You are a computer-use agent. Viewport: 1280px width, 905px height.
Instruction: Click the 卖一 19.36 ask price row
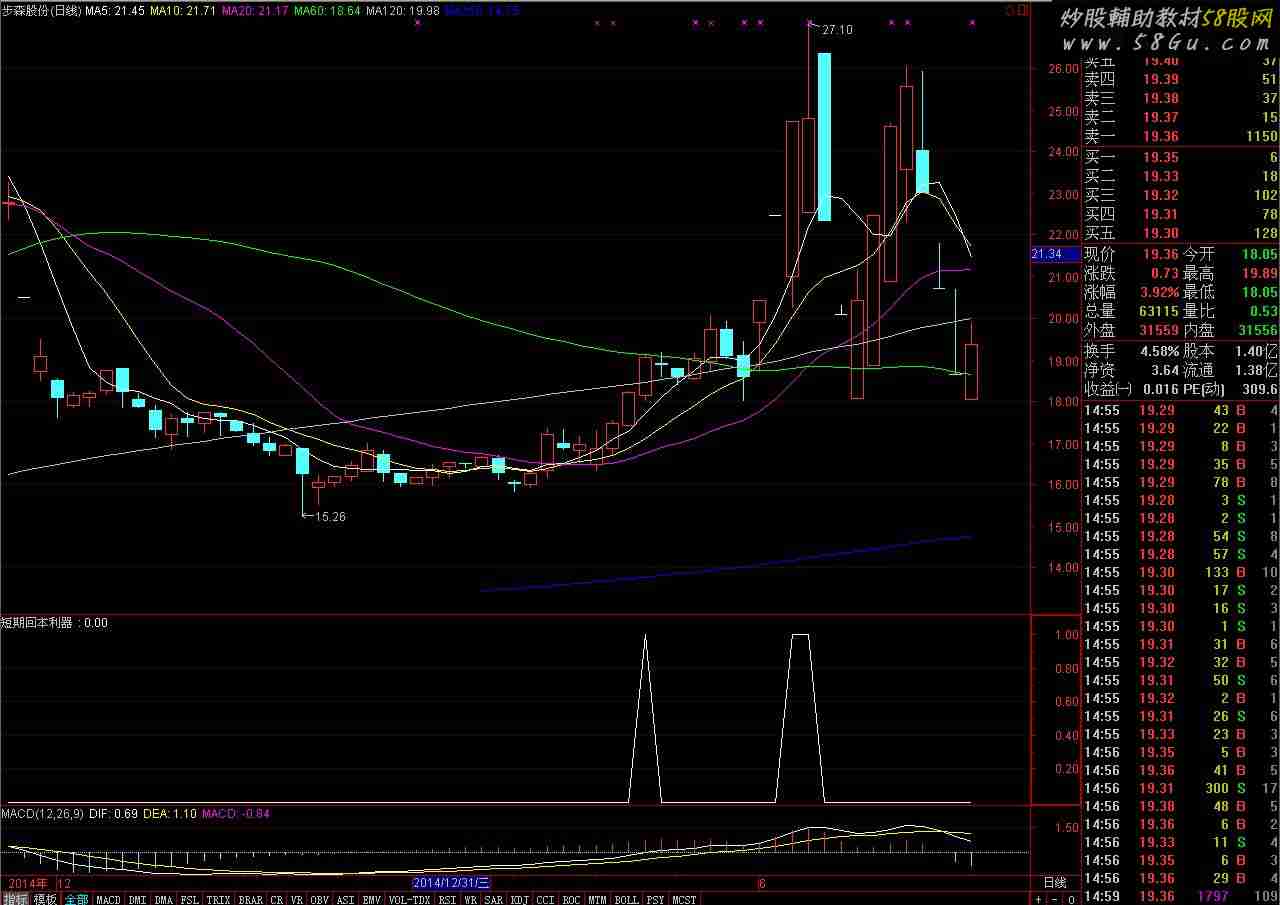tap(1181, 136)
